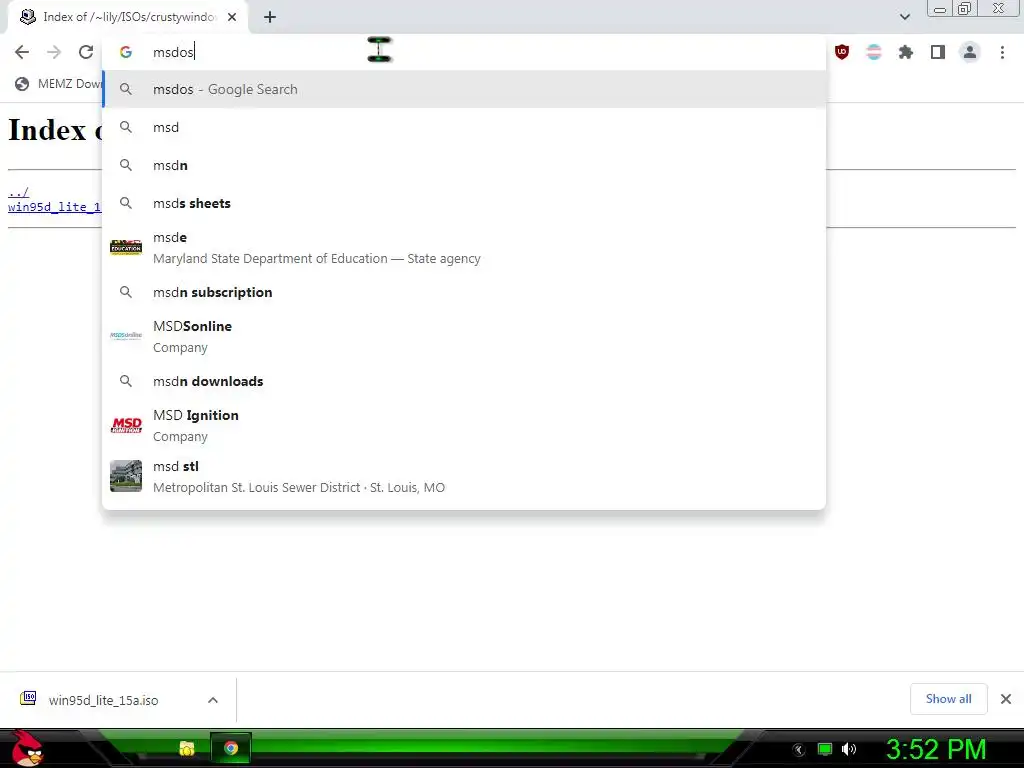Image resolution: width=1024 pixels, height=768 pixels.
Task: Click the forward navigation arrow
Action: tap(54, 52)
